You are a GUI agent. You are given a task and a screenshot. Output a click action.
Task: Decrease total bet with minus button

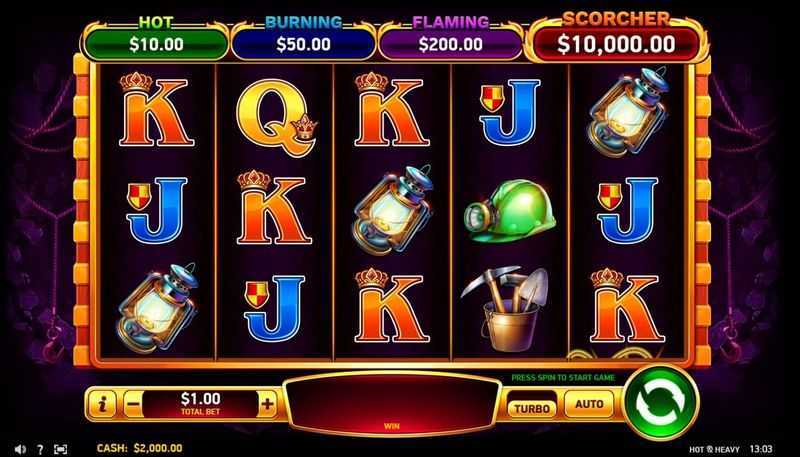pos(133,404)
